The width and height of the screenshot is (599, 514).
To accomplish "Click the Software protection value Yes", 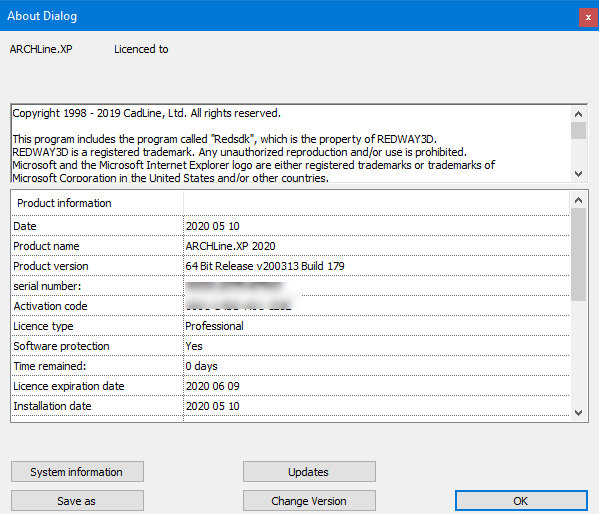I will (x=194, y=346).
